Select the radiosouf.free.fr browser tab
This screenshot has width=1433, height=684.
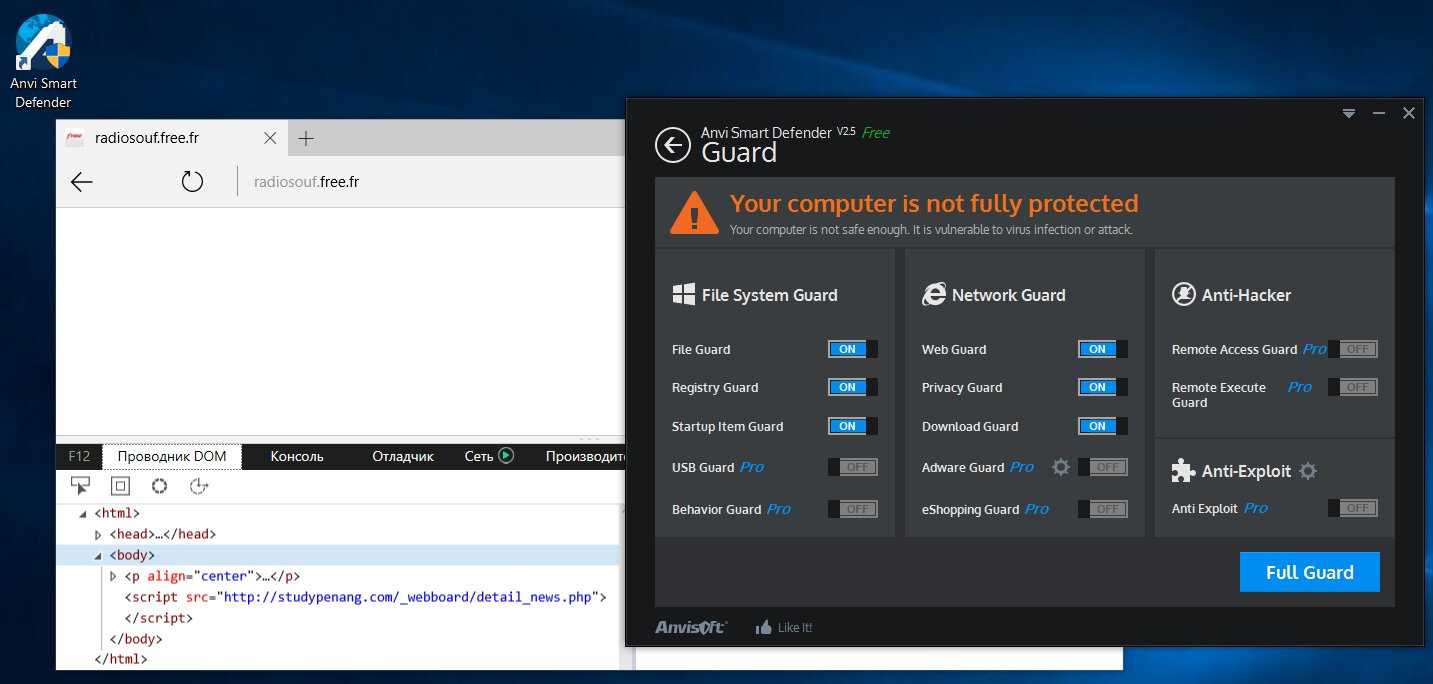[172, 138]
